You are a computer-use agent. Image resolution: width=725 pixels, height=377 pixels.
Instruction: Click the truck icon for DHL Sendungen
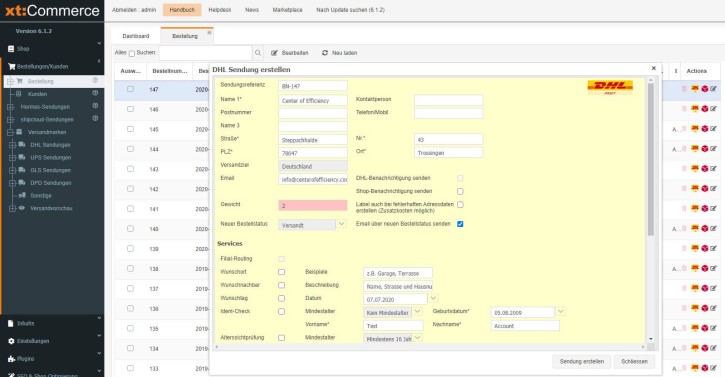(x=22, y=144)
